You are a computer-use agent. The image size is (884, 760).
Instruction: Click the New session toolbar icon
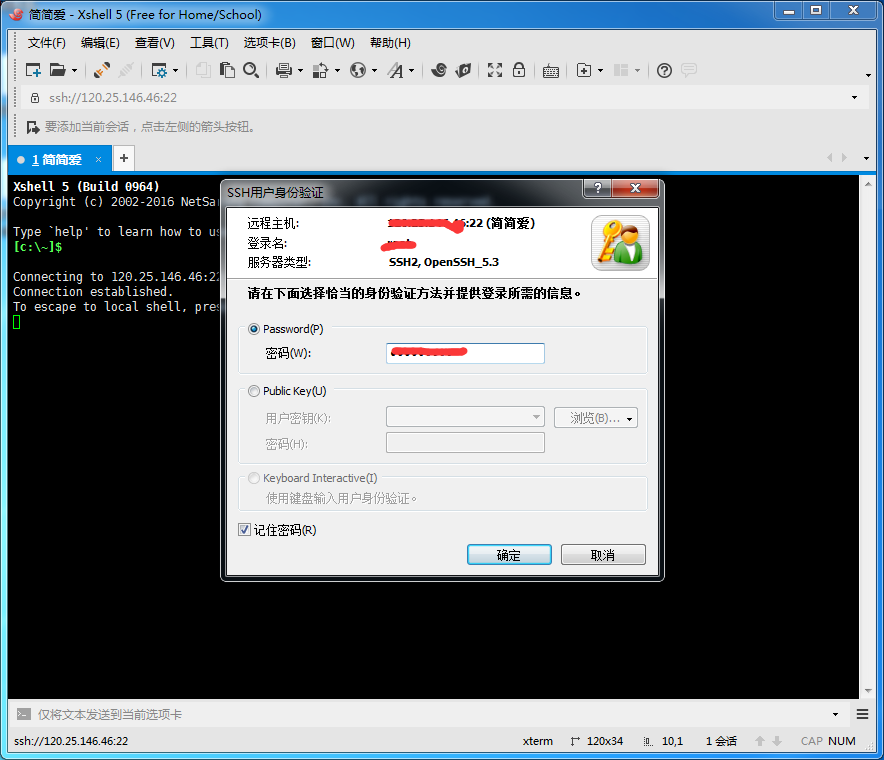(33, 70)
